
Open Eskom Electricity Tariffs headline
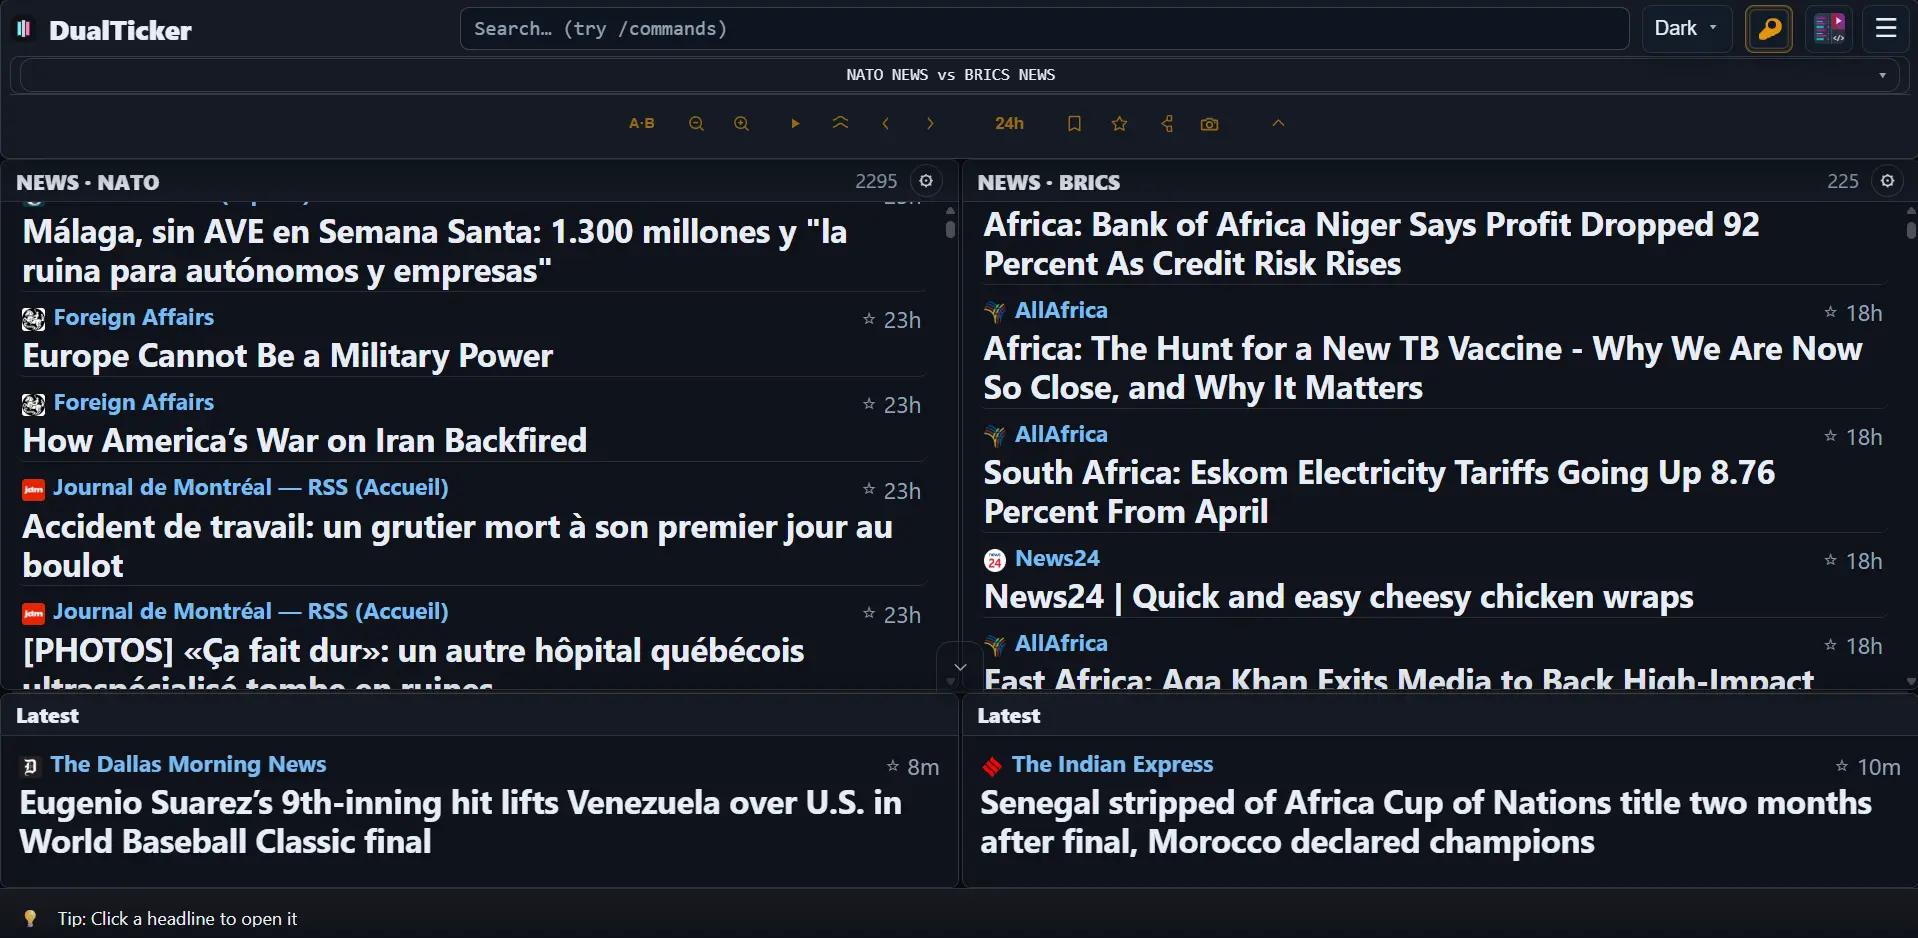pos(1379,492)
